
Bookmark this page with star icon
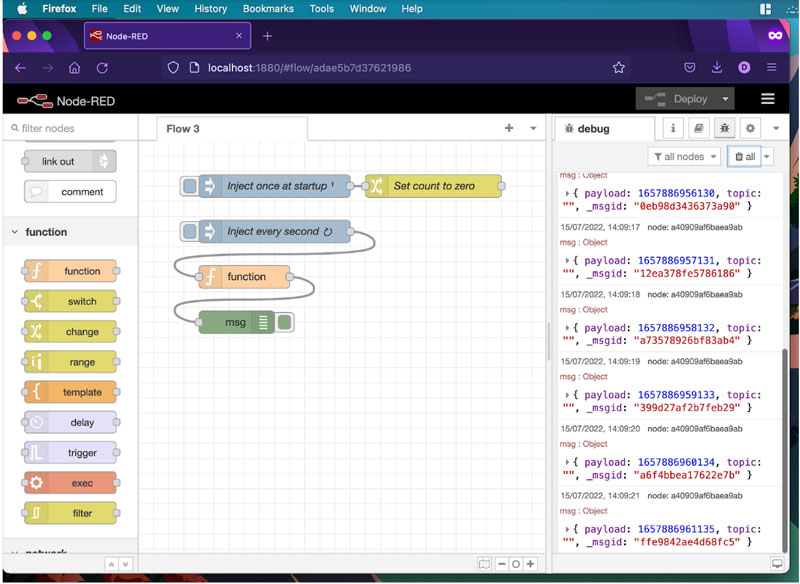[x=618, y=68]
